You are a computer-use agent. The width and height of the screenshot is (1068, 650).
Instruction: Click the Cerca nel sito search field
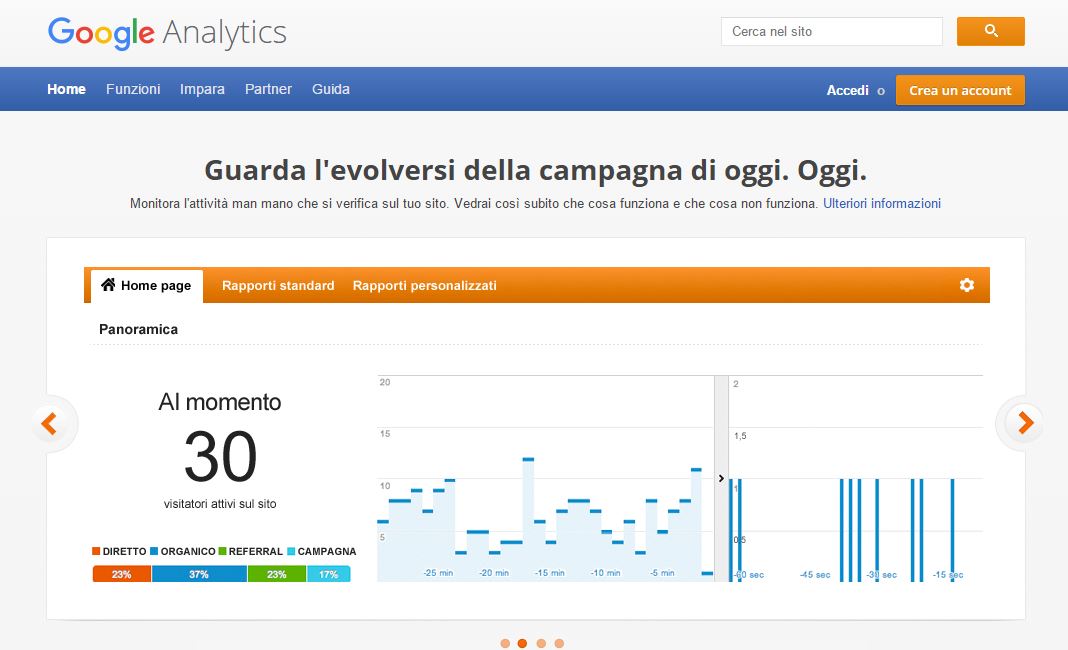pos(832,31)
